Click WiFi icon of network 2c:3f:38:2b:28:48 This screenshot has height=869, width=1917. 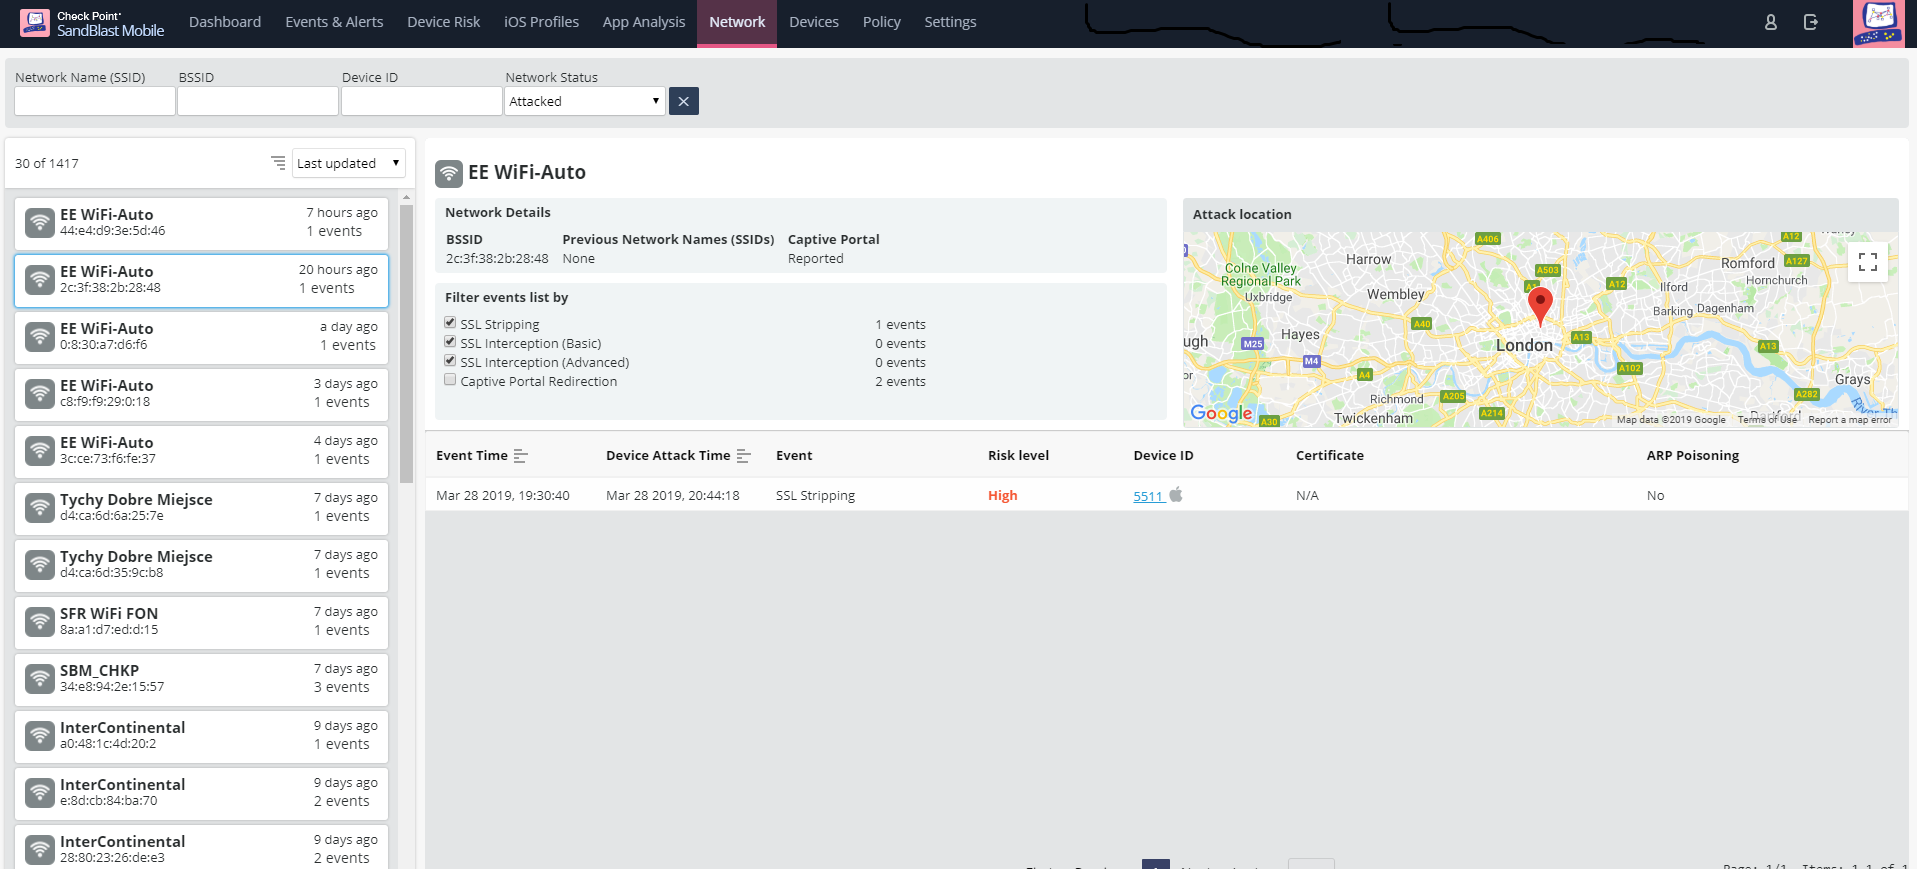pyautogui.click(x=40, y=279)
